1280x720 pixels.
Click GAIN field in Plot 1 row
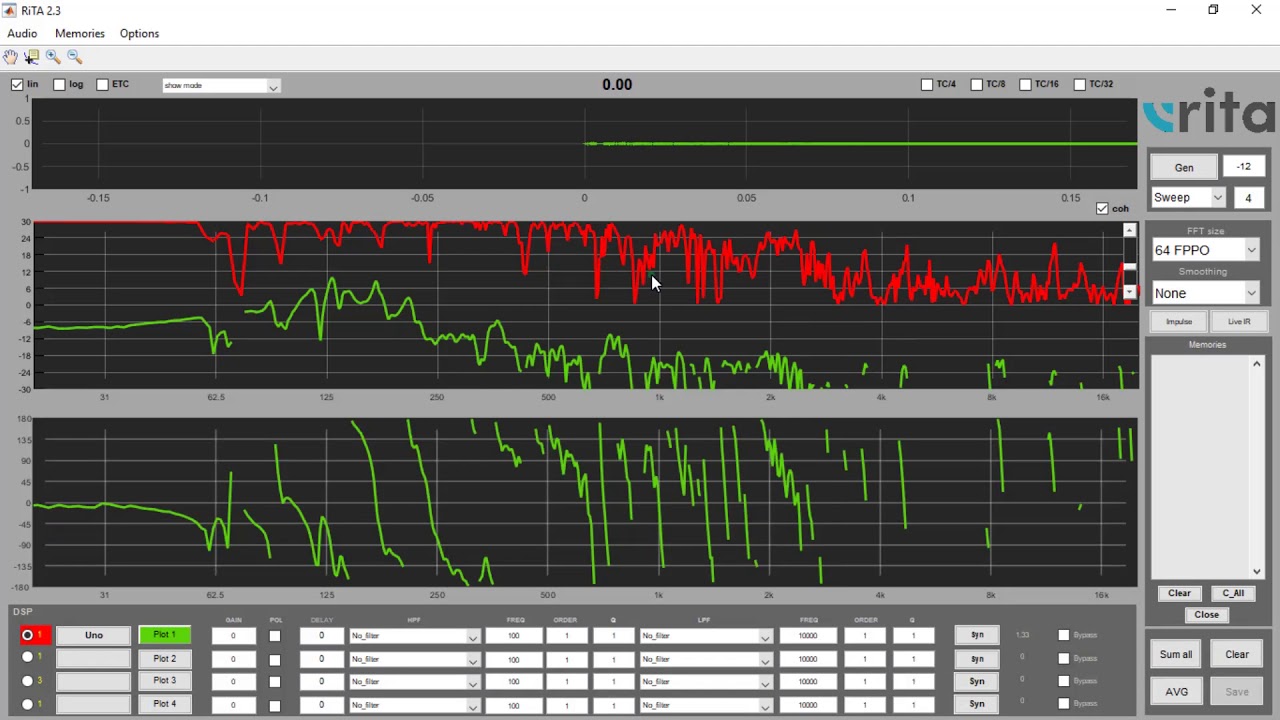(233, 636)
